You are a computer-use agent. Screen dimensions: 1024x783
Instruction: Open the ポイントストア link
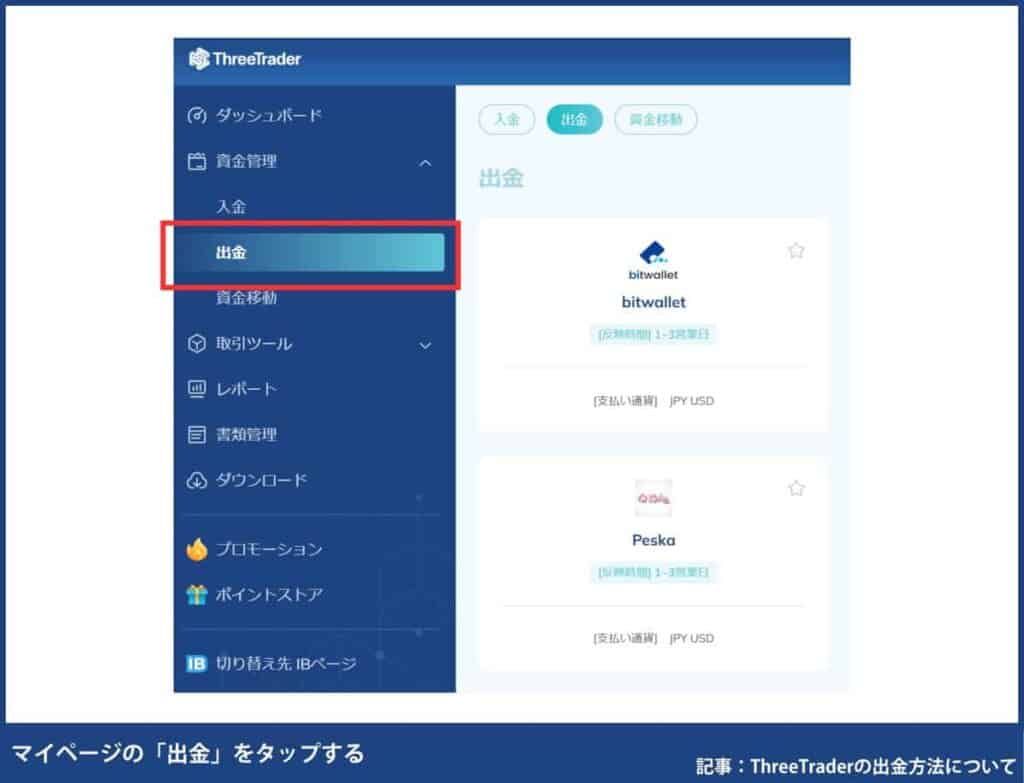click(269, 594)
